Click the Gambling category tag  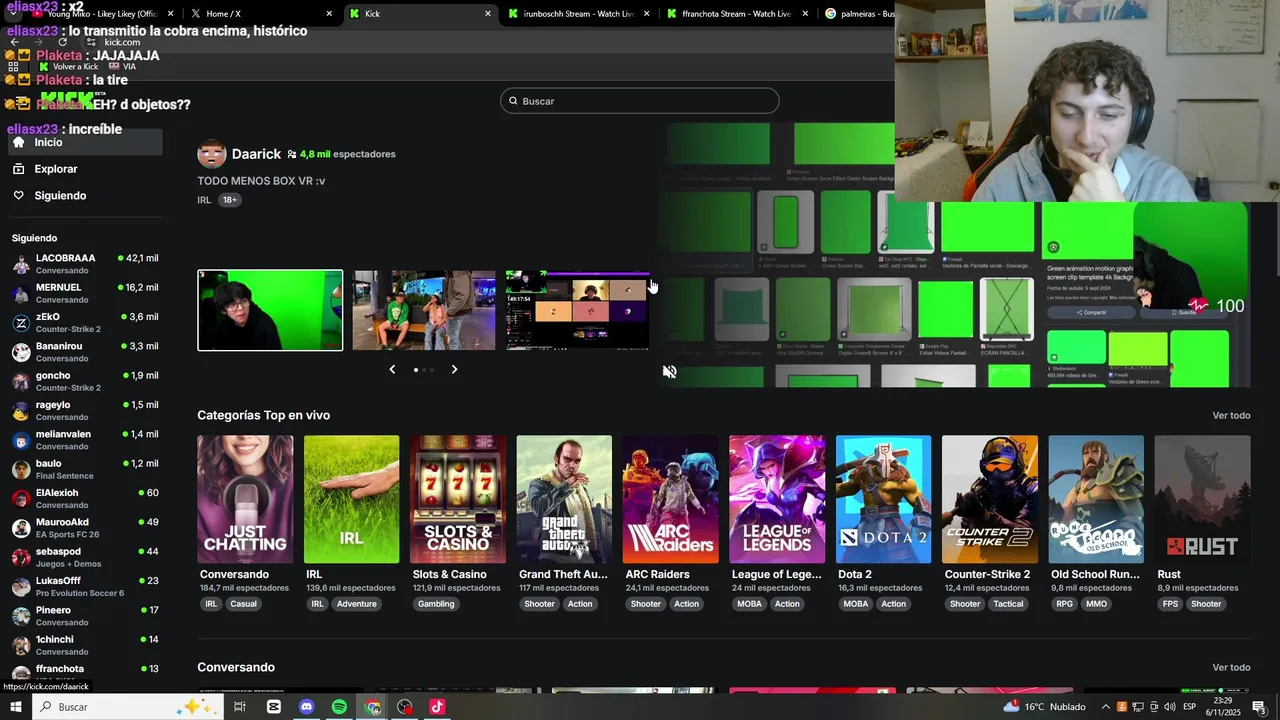436,604
